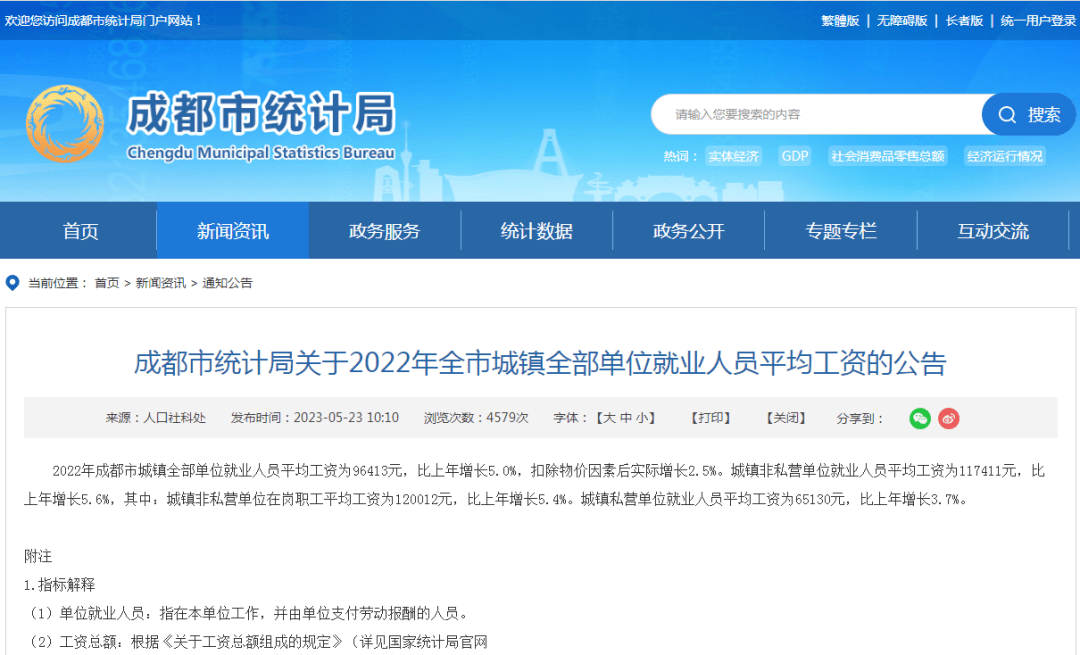Open the 首页 navigation tab
The height and width of the screenshot is (655, 1080).
point(80,231)
